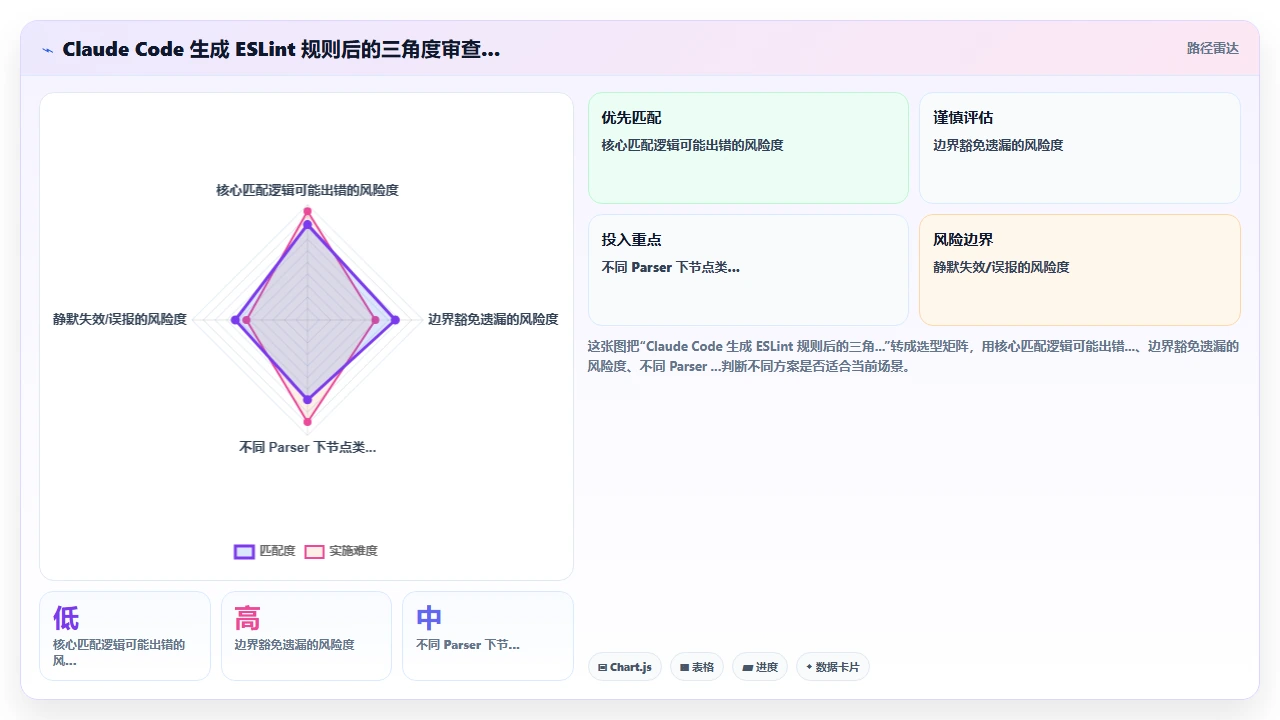
Task: Click radar axis label 不同 Parser 下节点类...
Action: coord(307,447)
